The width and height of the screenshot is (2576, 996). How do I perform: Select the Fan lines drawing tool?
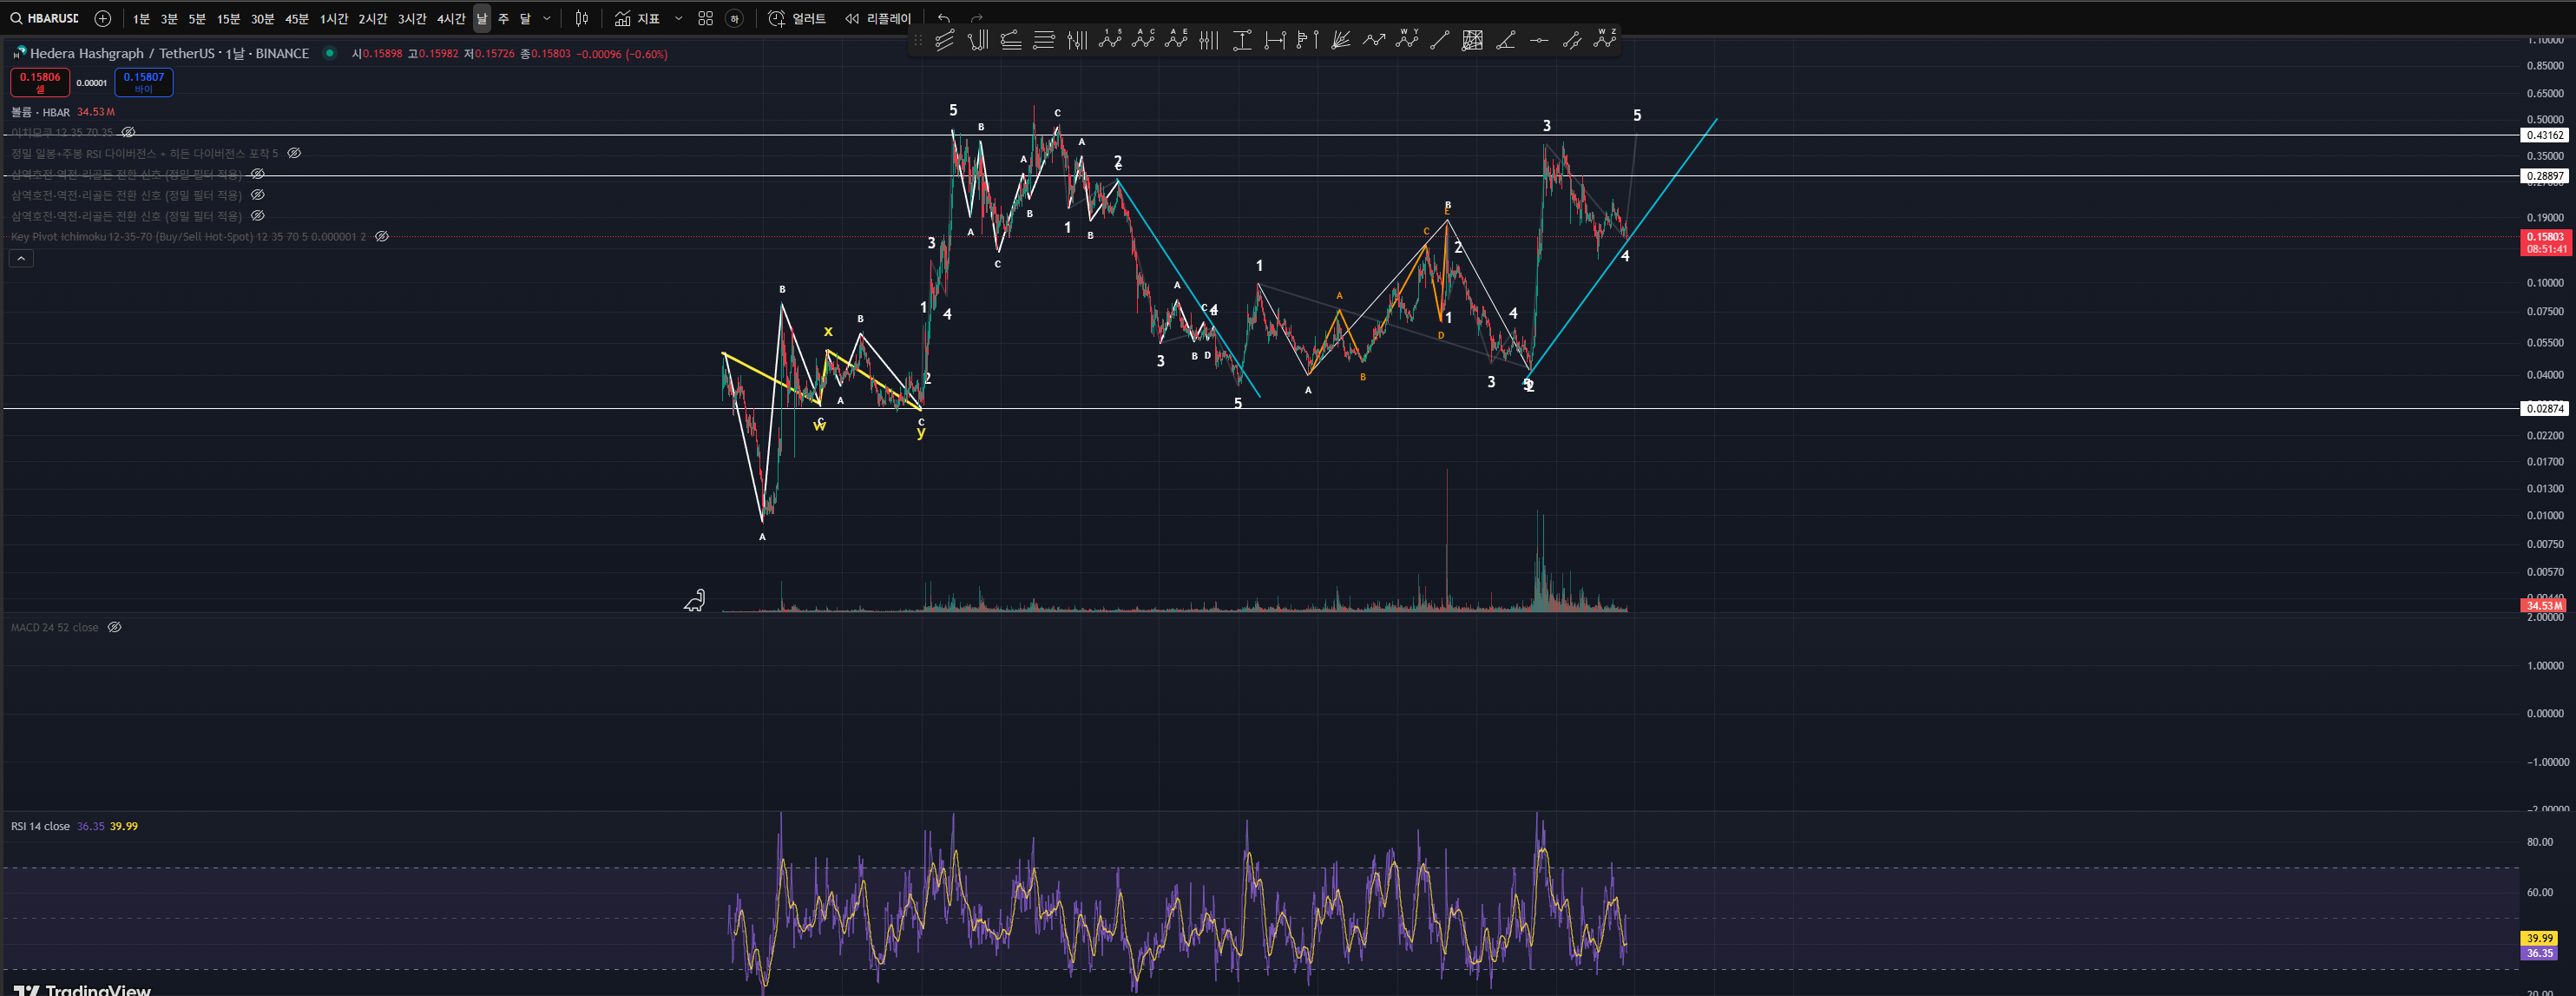(x=1341, y=40)
